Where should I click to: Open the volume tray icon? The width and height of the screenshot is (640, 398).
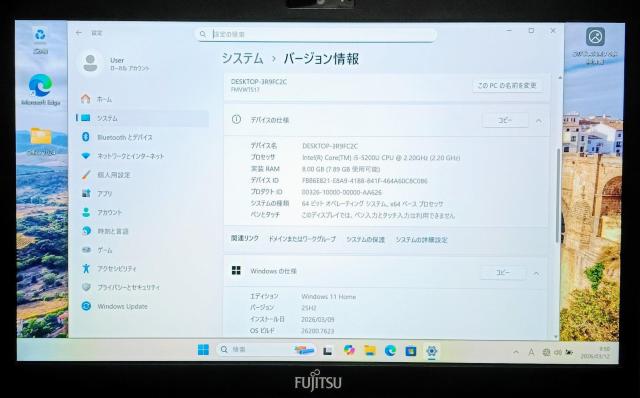[558, 352]
